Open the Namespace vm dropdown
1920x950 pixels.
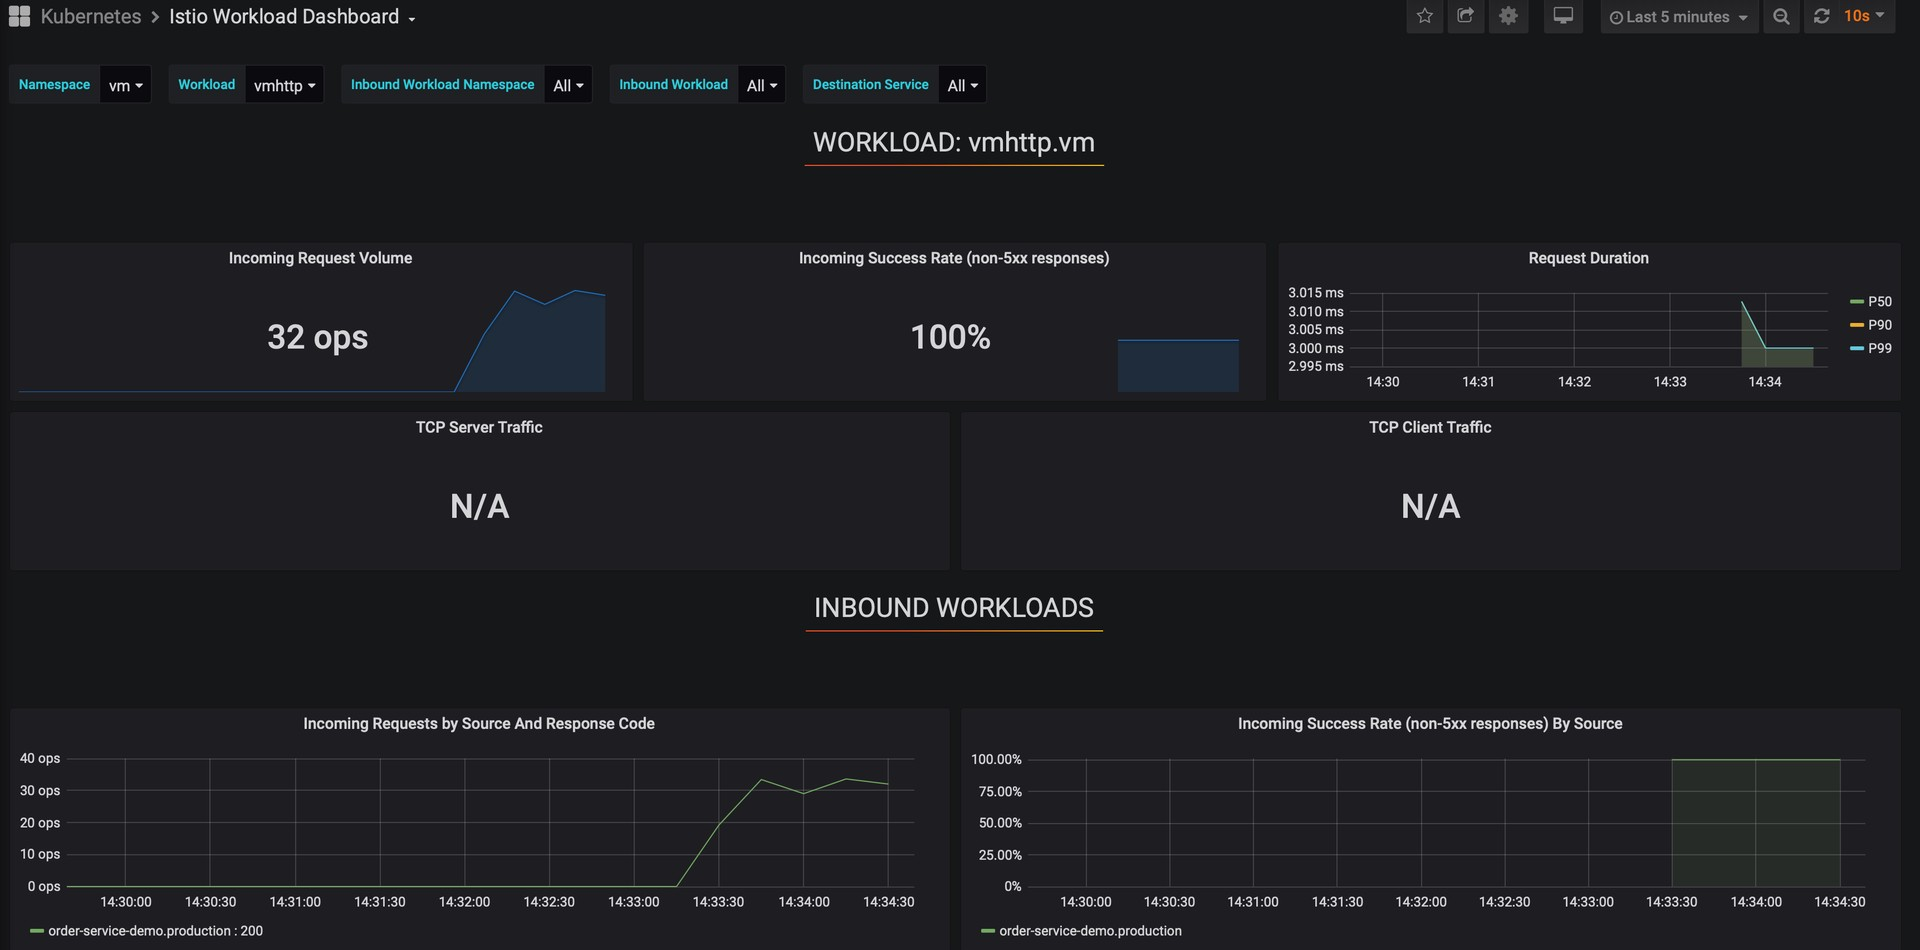click(125, 85)
